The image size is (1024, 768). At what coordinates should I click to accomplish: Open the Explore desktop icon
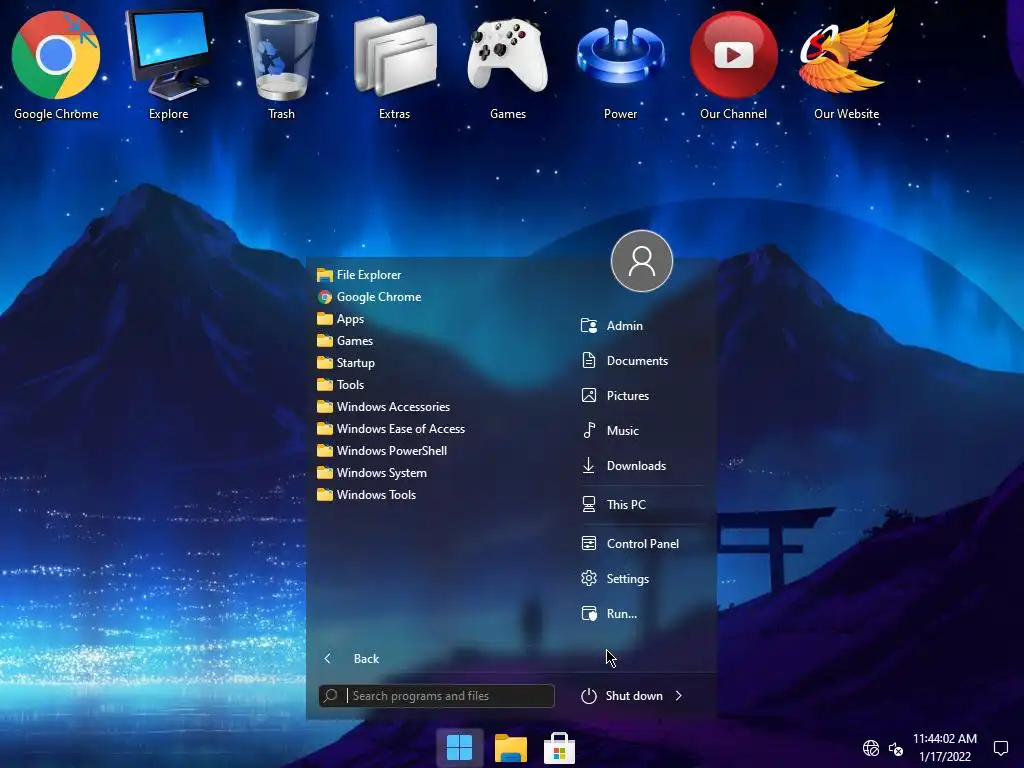pyautogui.click(x=168, y=65)
